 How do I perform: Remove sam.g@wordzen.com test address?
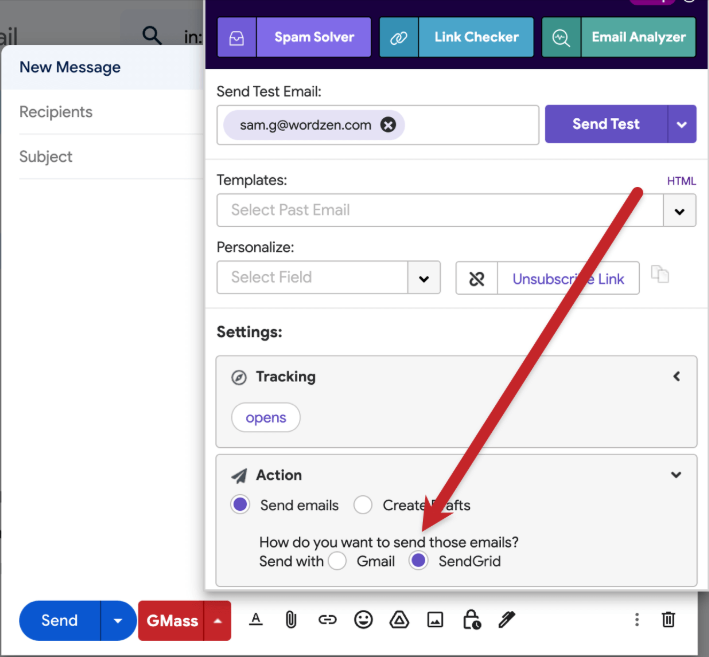(x=388, y=124)
